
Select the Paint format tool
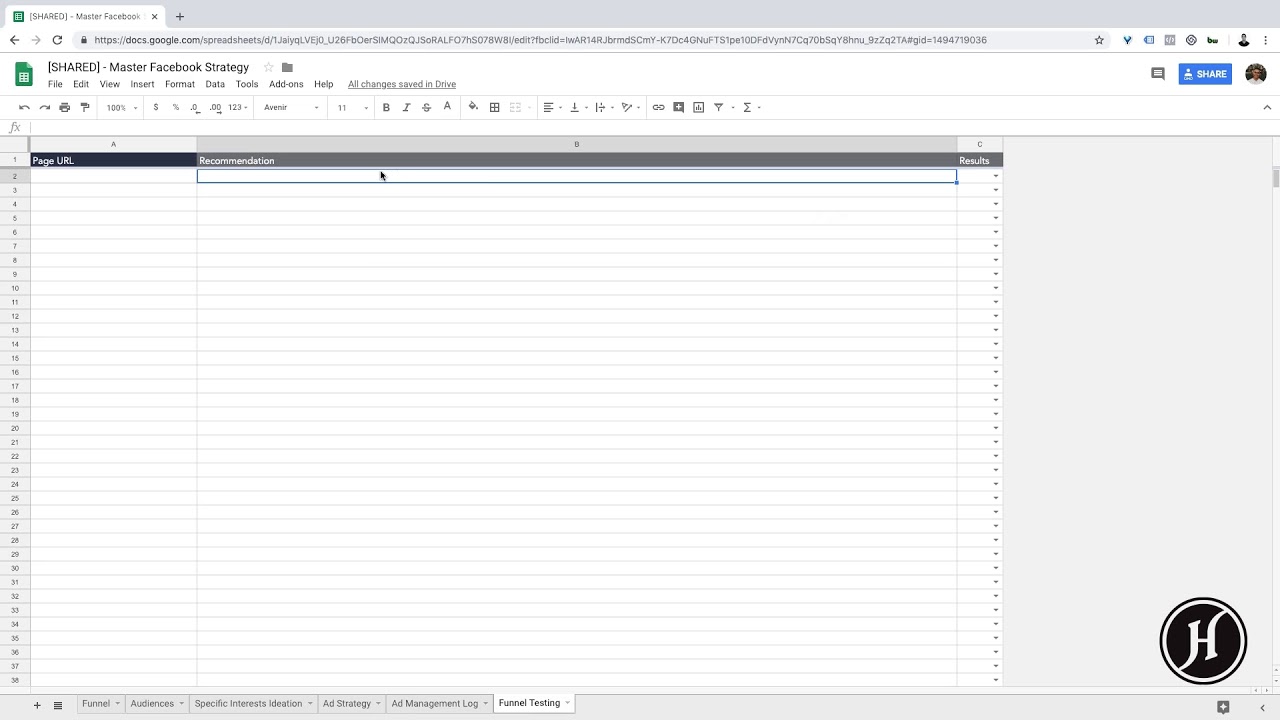[84, 107]
